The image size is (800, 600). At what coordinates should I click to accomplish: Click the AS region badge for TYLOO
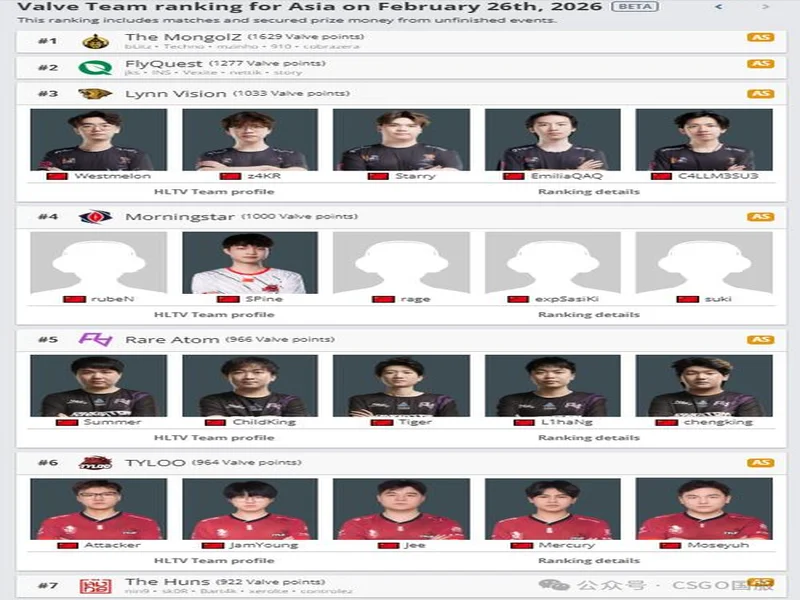760,463
